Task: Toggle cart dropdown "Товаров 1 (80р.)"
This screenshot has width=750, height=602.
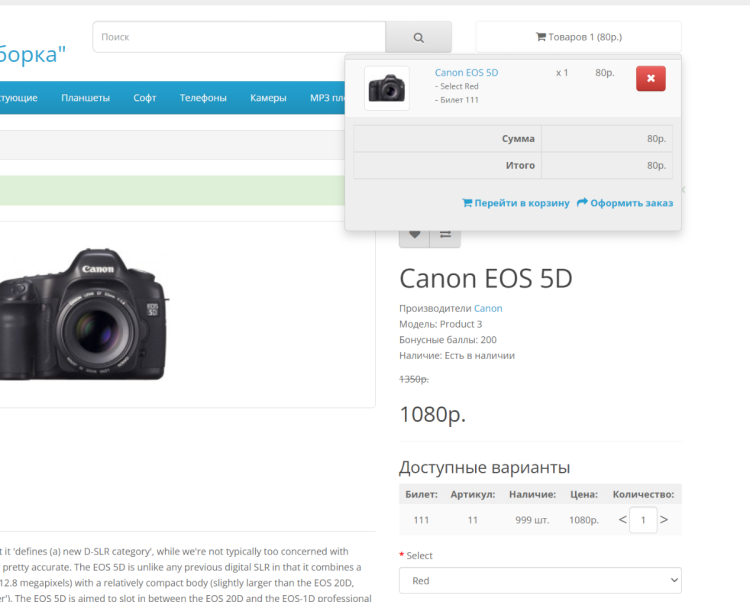Action: coord(578,37)
